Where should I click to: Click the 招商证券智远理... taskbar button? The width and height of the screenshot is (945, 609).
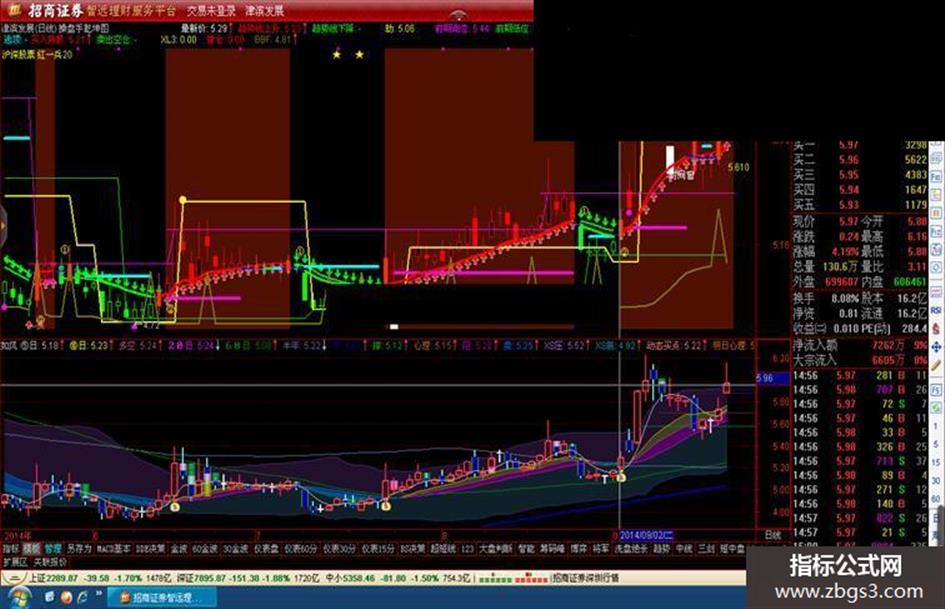162,597
